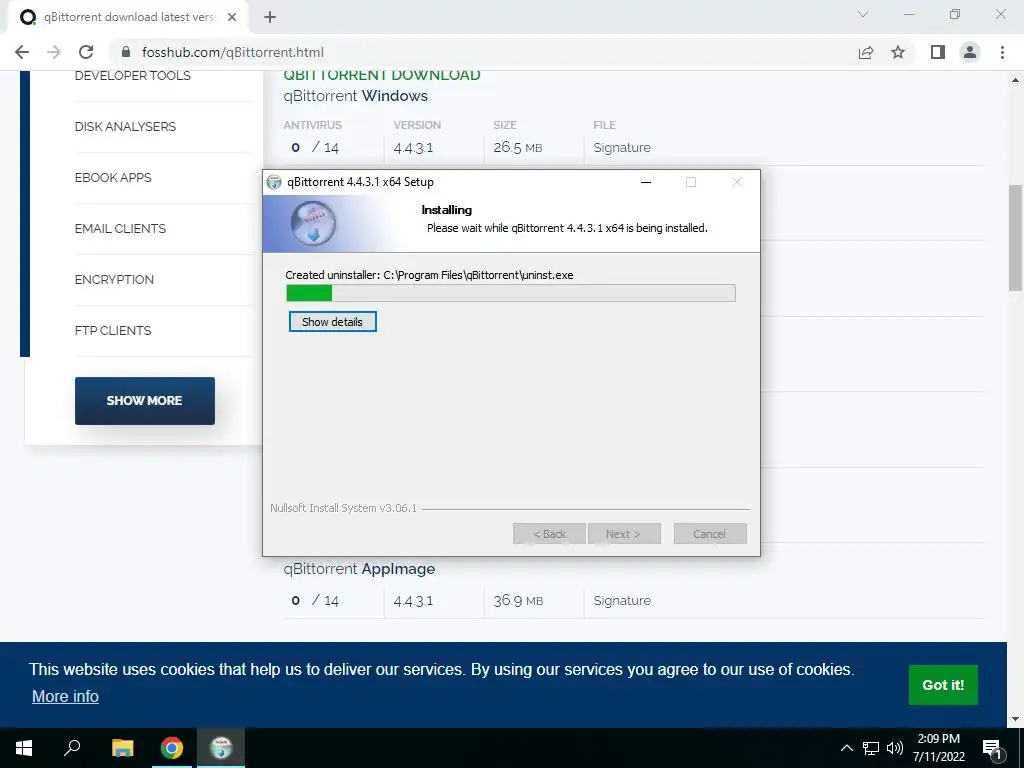
Task: Click the address bar URL
Action: [232, 52]
